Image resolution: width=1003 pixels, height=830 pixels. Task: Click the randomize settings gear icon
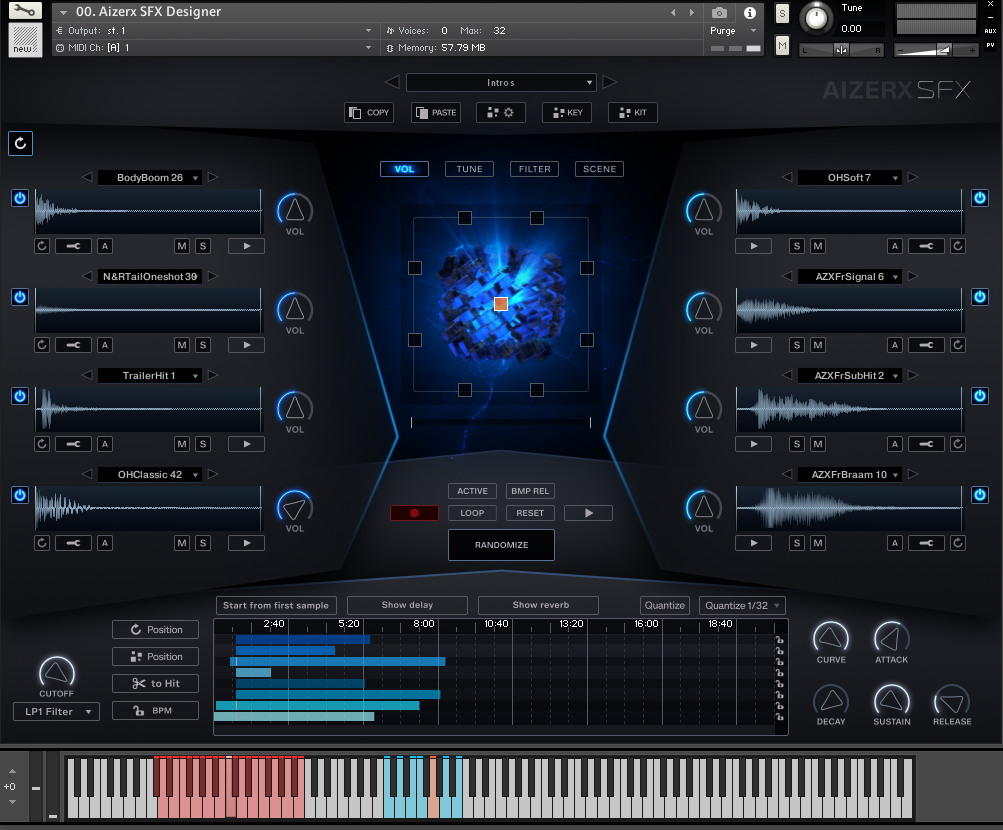(501, 113)
